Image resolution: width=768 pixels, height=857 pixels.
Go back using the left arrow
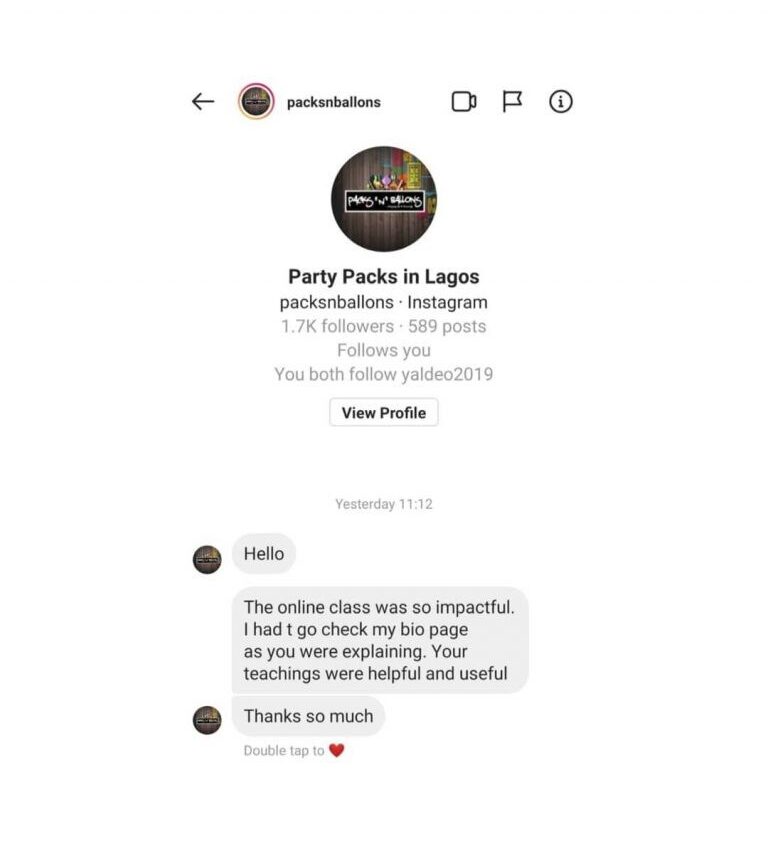point(203,102)
